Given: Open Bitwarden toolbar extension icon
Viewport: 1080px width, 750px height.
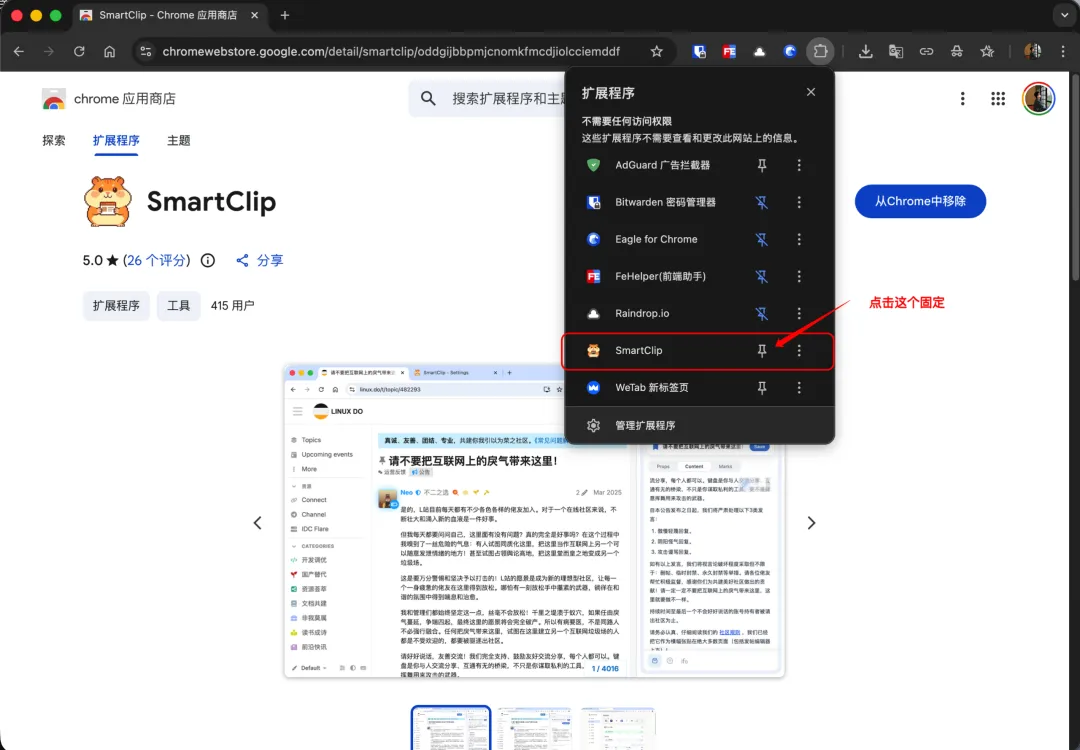Looking at the screenshot, I should 699,51.
